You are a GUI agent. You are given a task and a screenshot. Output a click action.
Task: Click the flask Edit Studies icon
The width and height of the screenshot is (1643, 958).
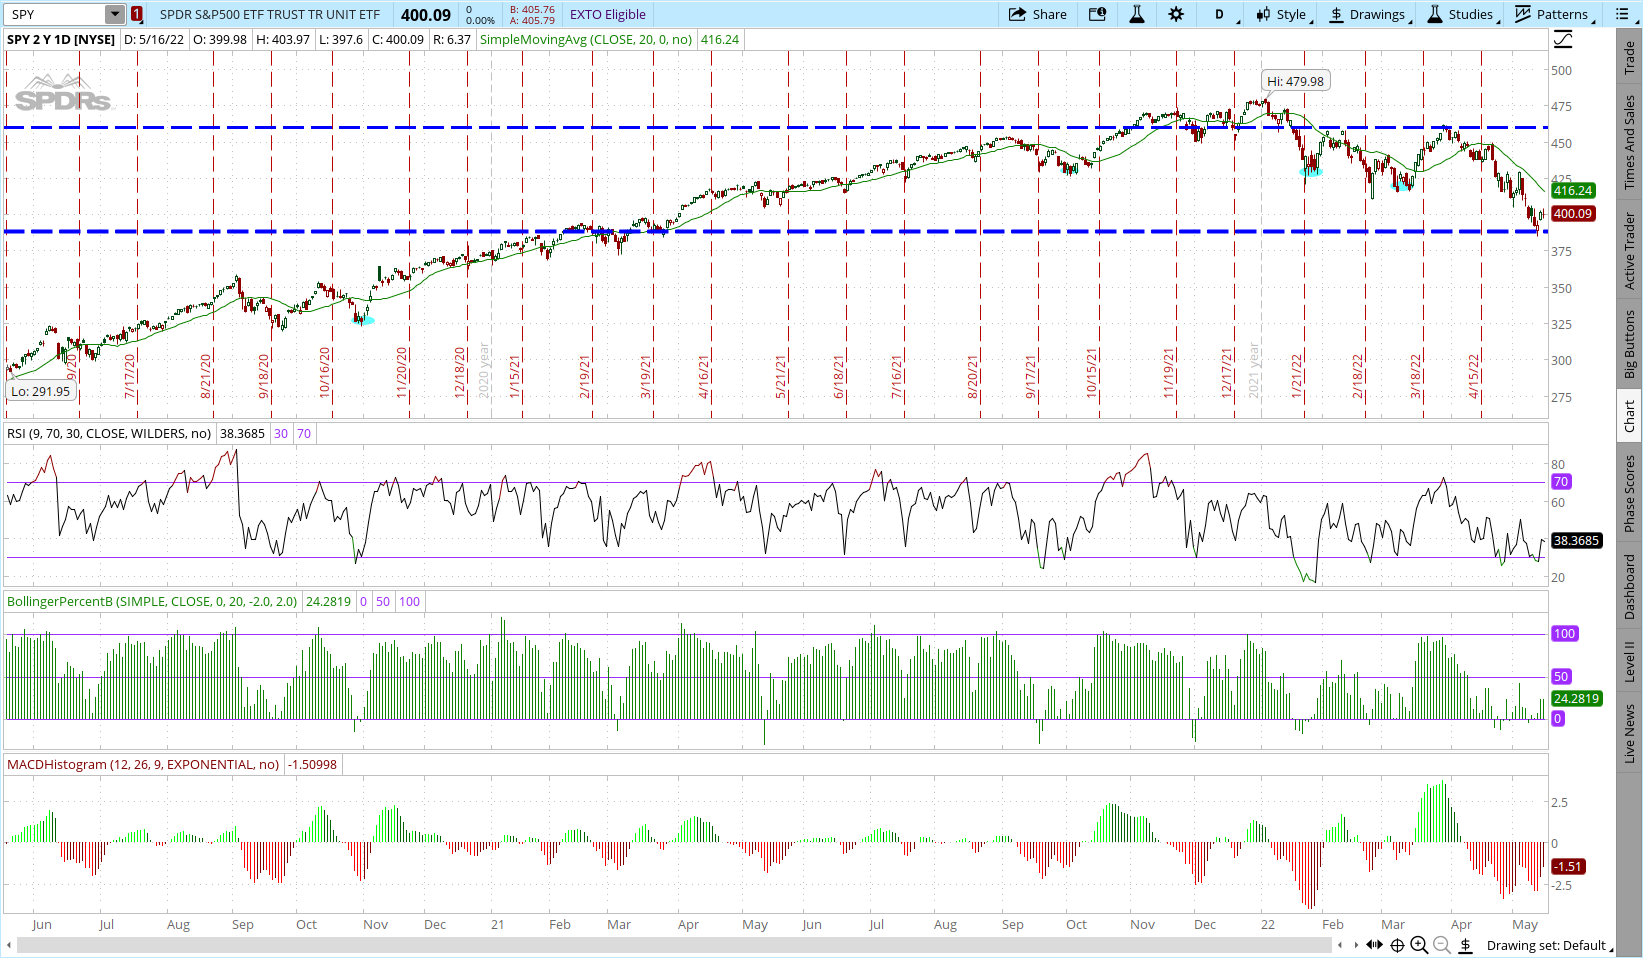1137,14
